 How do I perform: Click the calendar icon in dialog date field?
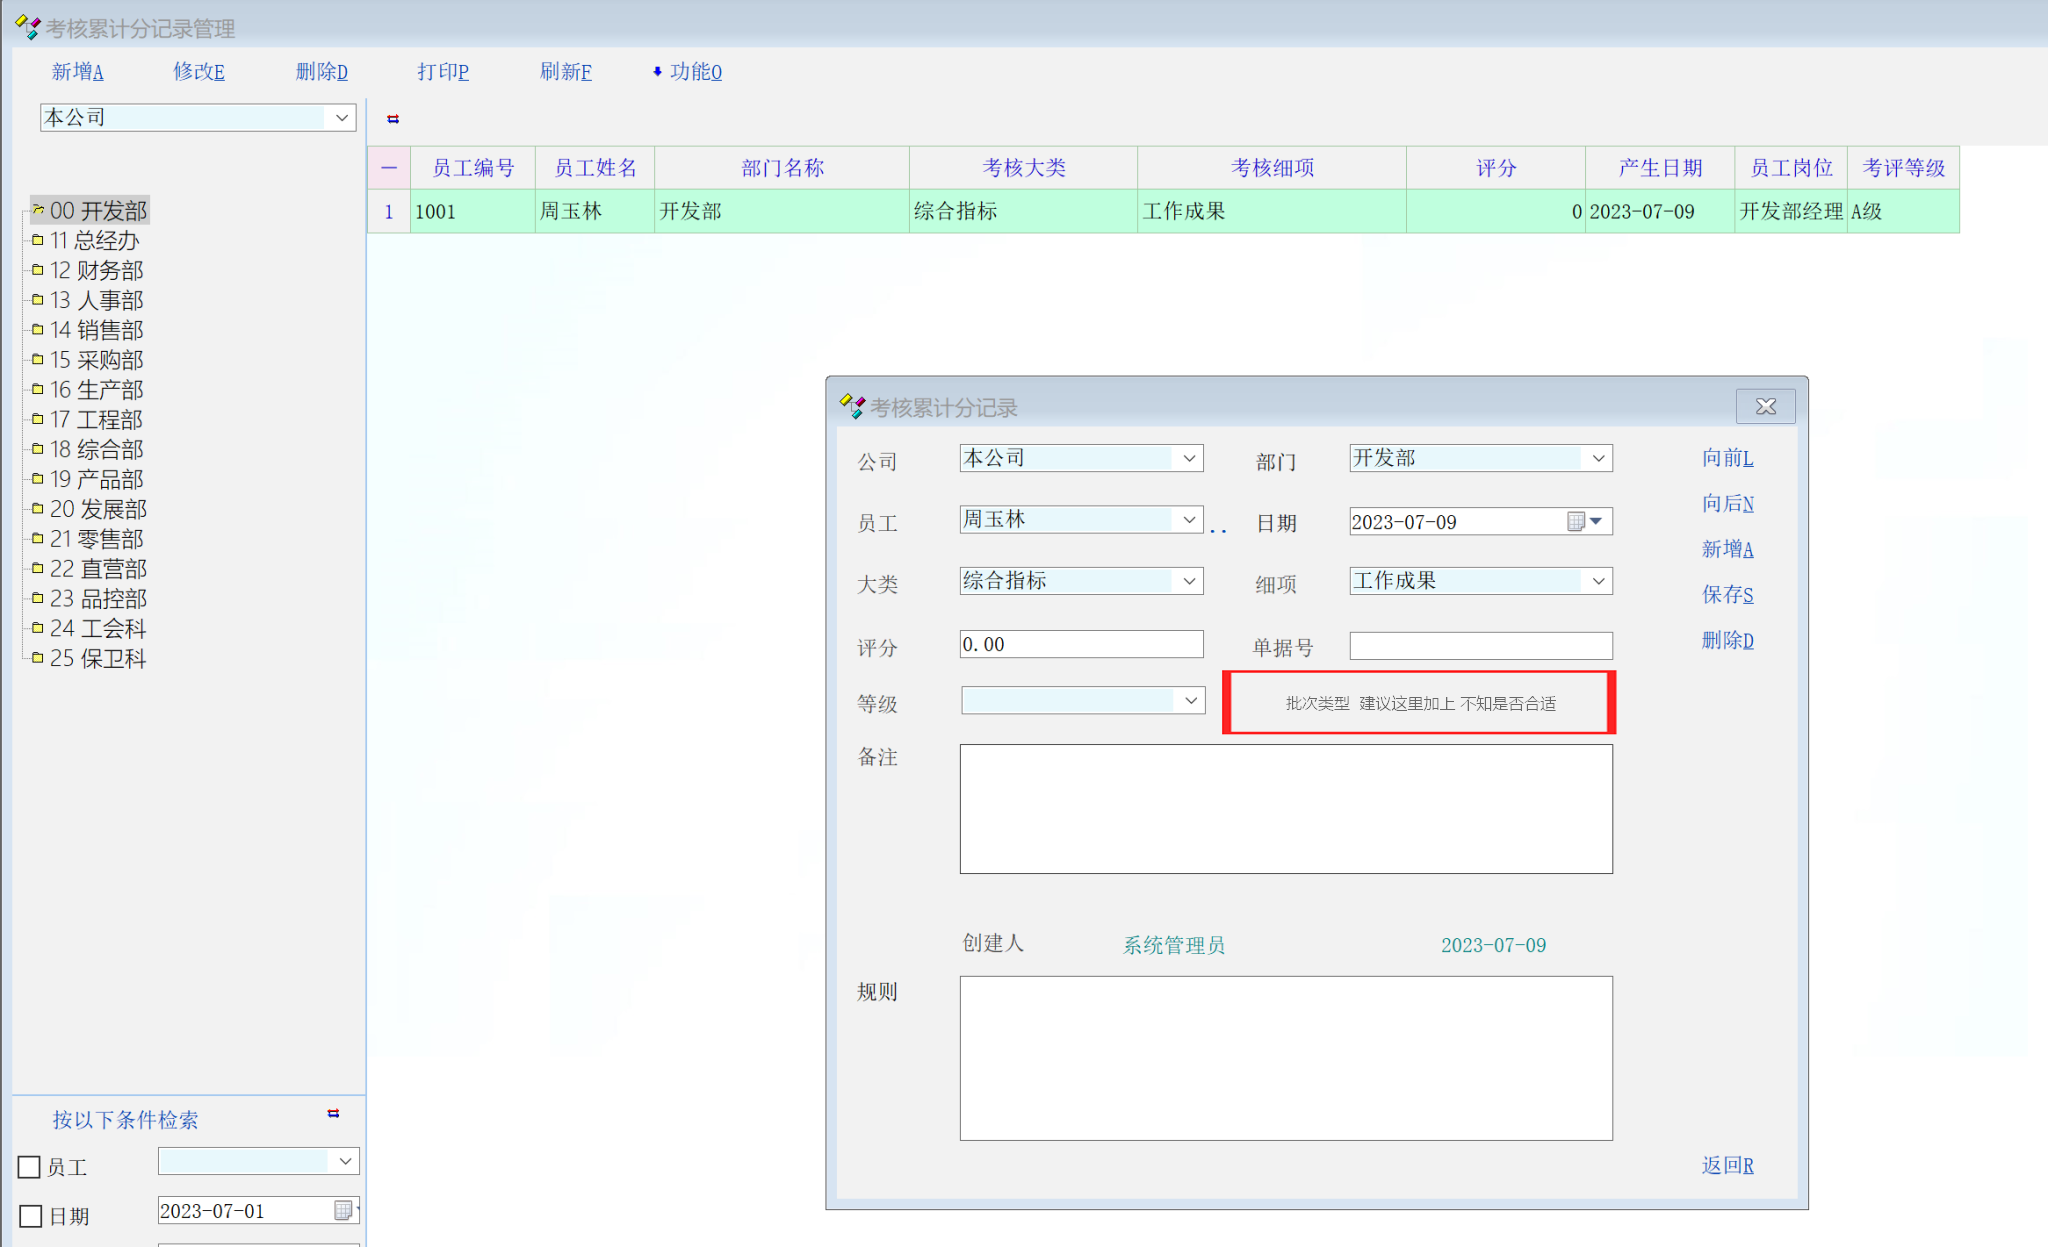pyautogui.click(x=1576, y=521)
